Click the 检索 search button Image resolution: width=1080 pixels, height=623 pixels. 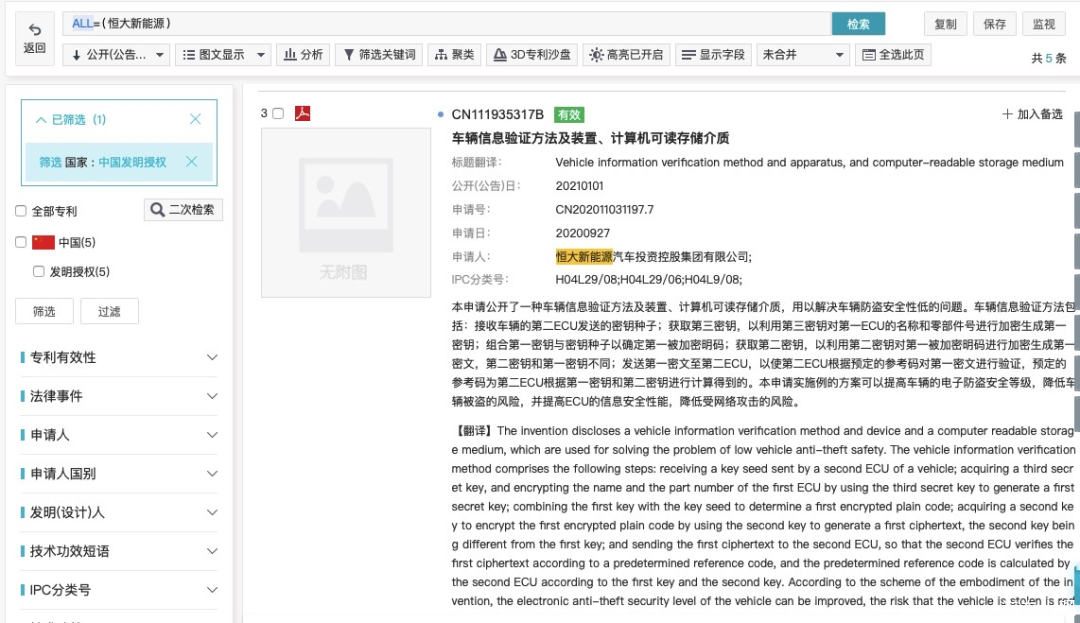pyautogui.click(x=858, y=24)
